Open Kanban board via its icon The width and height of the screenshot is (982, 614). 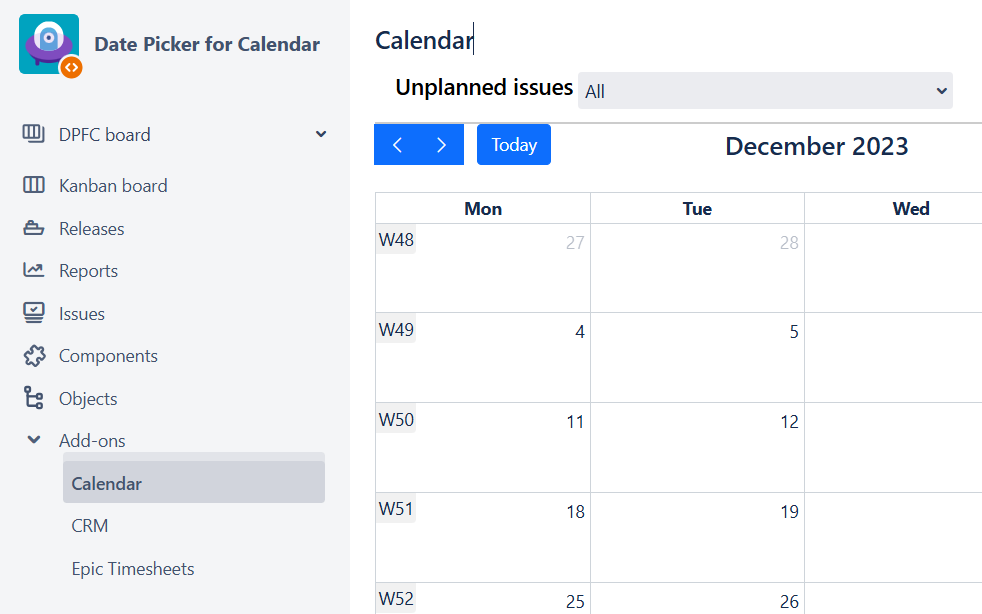click(34, 185)
